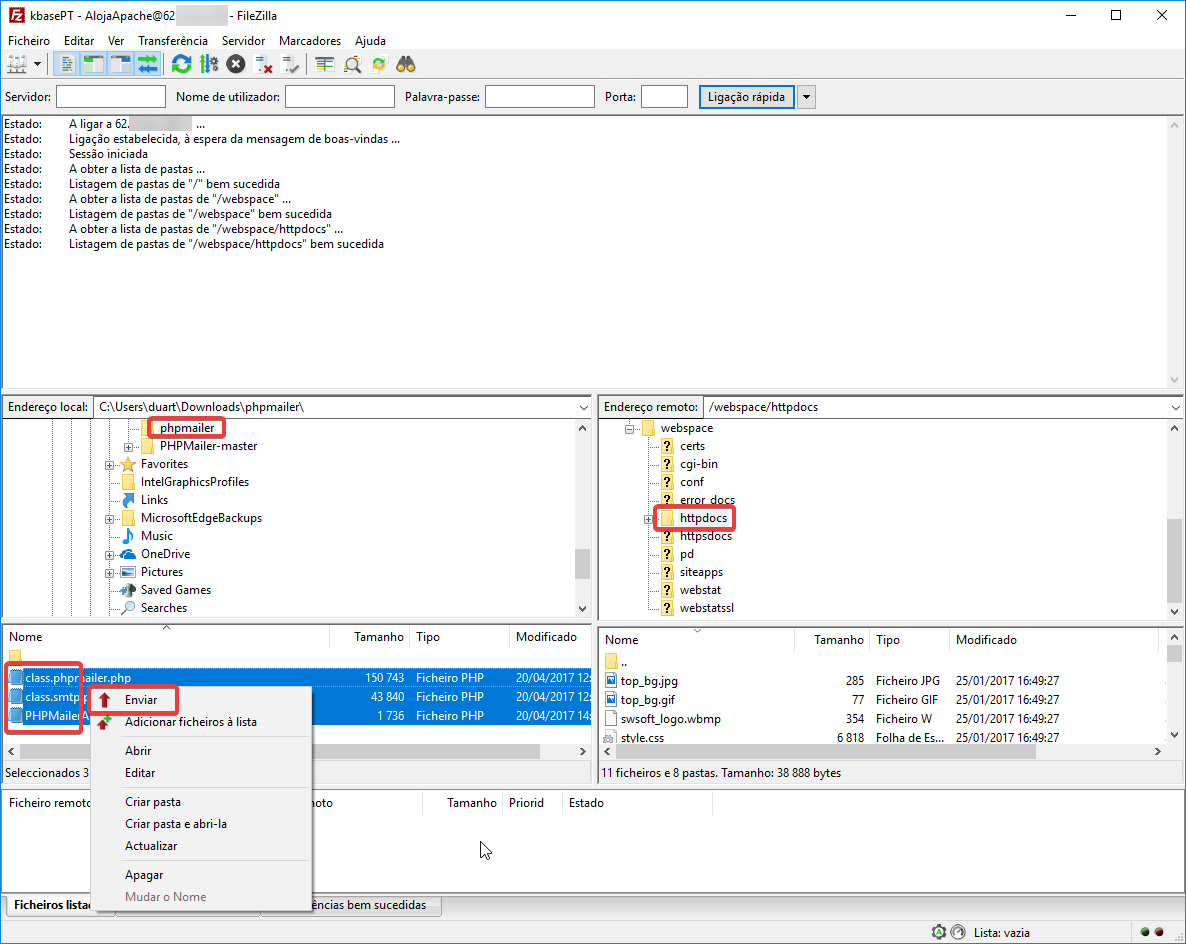The width and height of the screenshot is (1186, 944).
Task: Open the Site Manager icon
Action: tap(17, 64)
